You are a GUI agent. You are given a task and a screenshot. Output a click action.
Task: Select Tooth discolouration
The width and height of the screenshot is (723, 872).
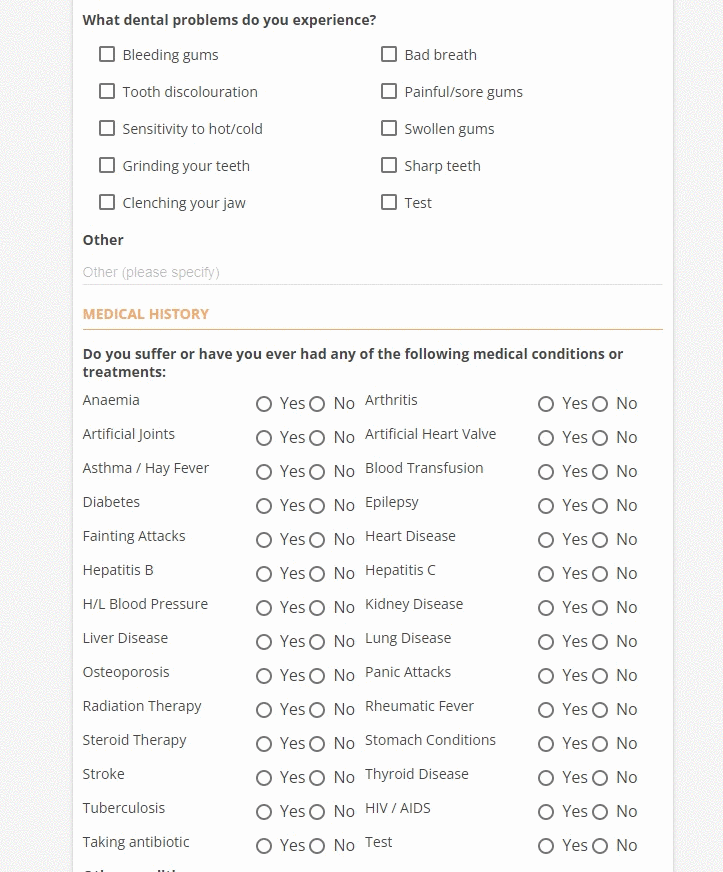107,91
